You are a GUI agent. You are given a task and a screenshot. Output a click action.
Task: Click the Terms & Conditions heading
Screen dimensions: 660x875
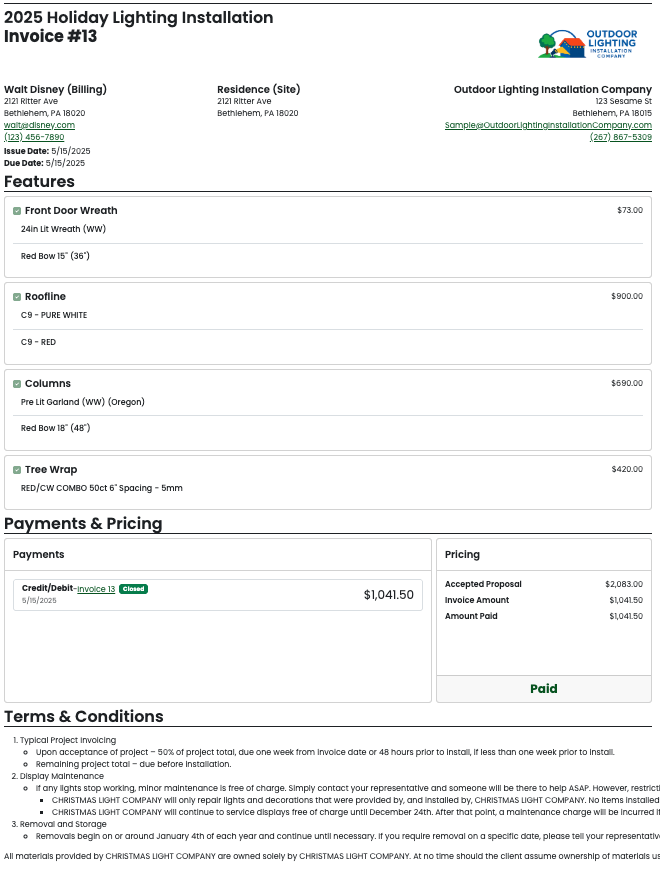84,717
